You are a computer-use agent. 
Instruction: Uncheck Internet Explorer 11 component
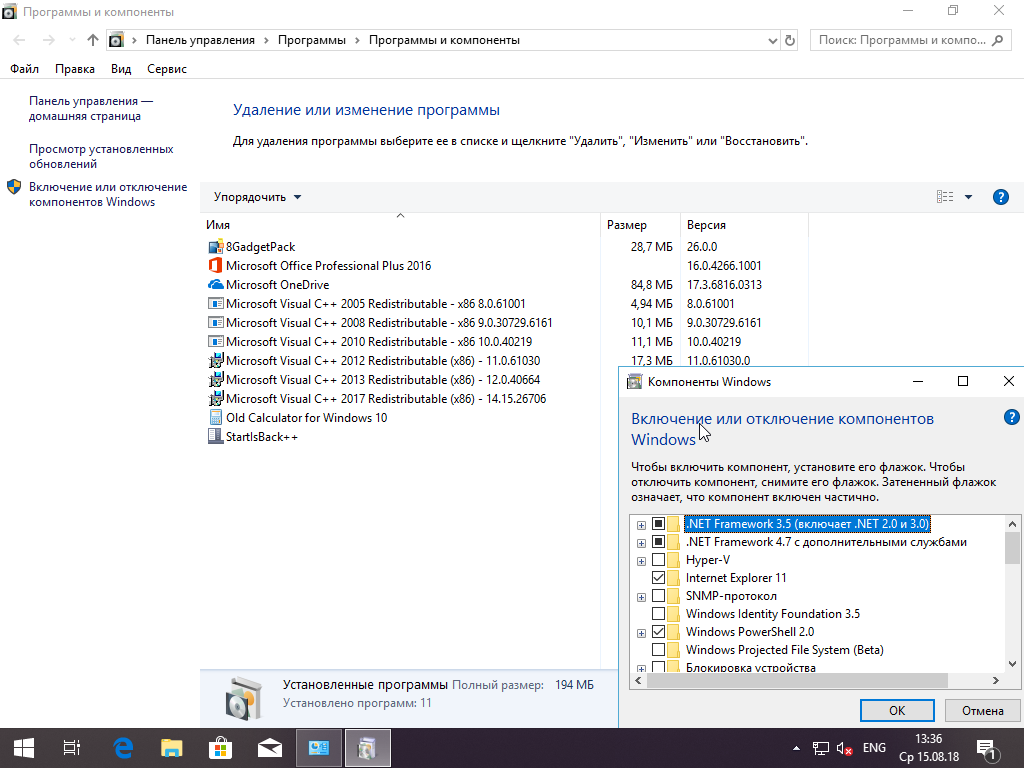point(658,578)
